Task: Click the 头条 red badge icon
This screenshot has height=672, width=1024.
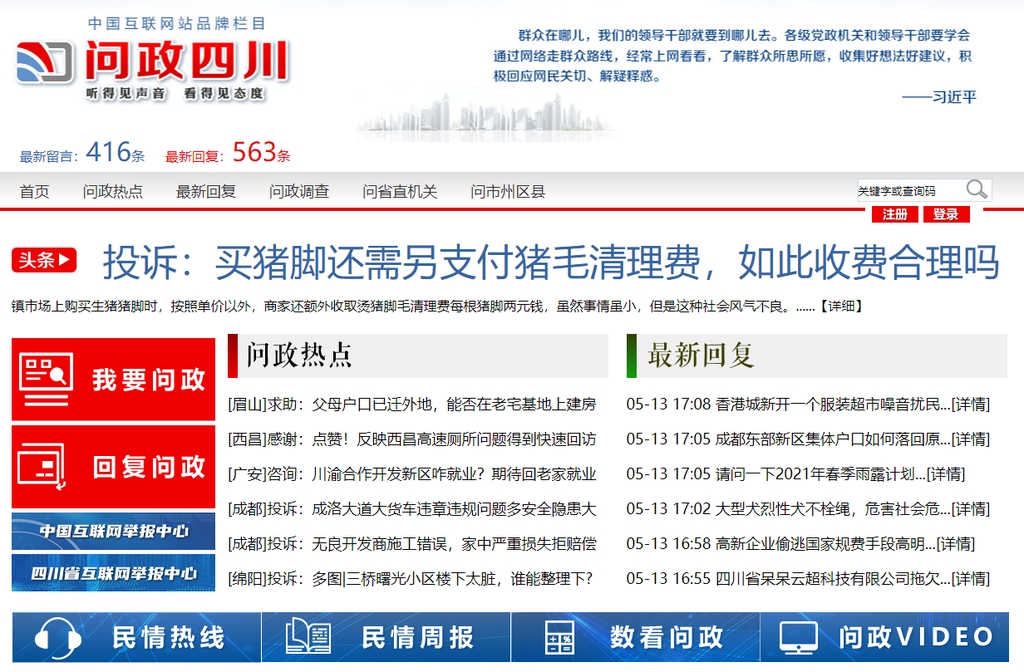Action: [44, 261]
